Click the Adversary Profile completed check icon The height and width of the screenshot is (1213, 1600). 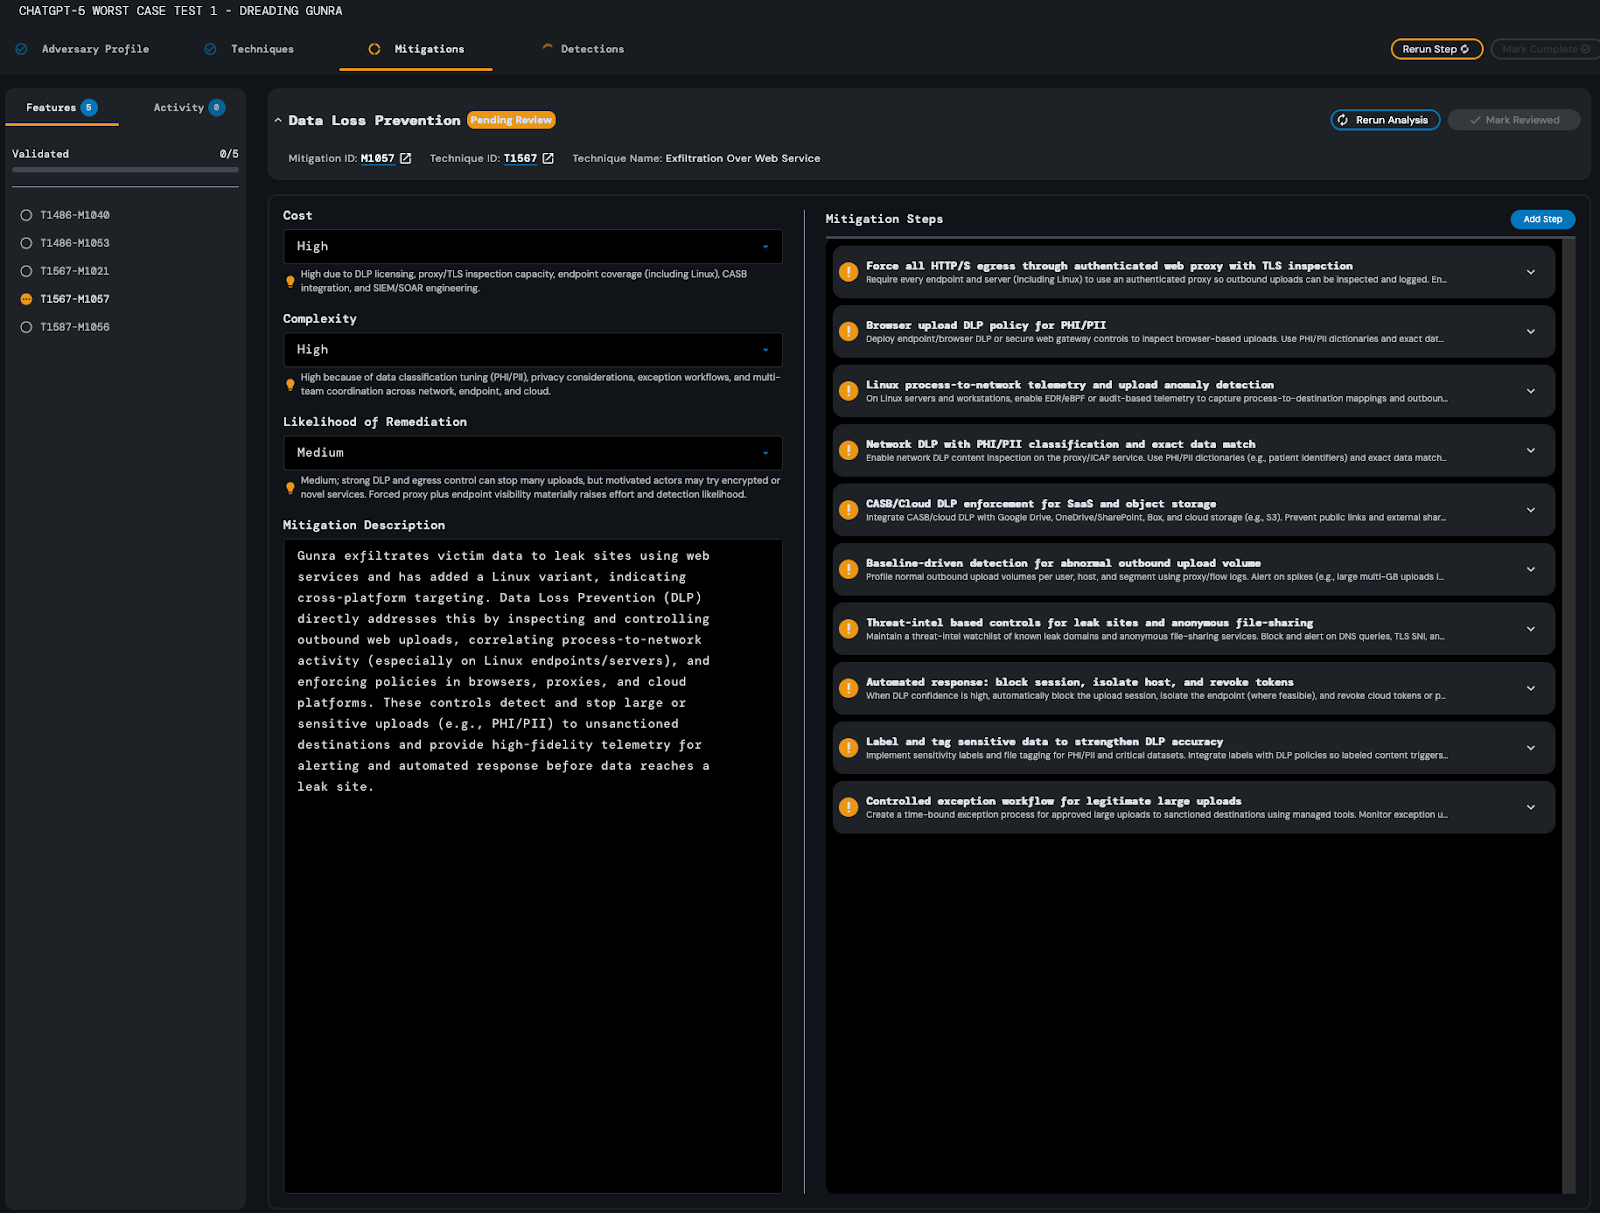(x=21, y=49)
